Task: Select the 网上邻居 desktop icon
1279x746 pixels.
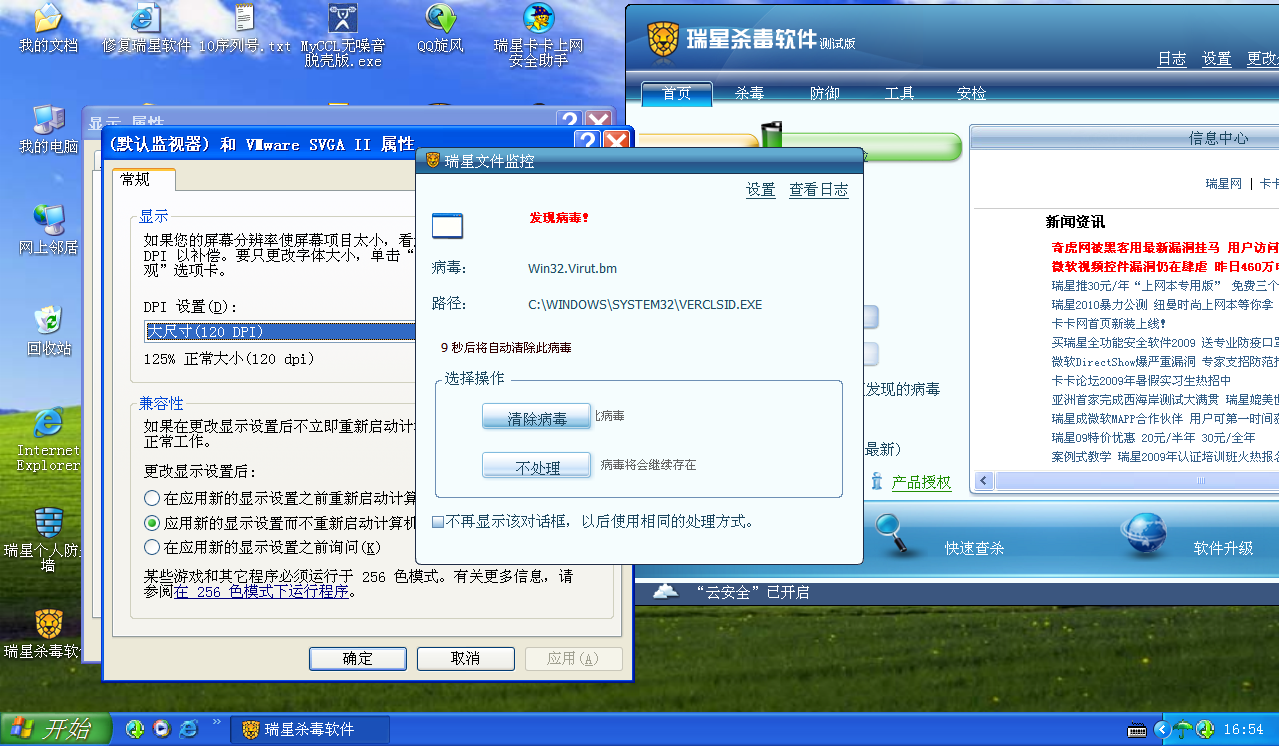Action: (48, 230)
